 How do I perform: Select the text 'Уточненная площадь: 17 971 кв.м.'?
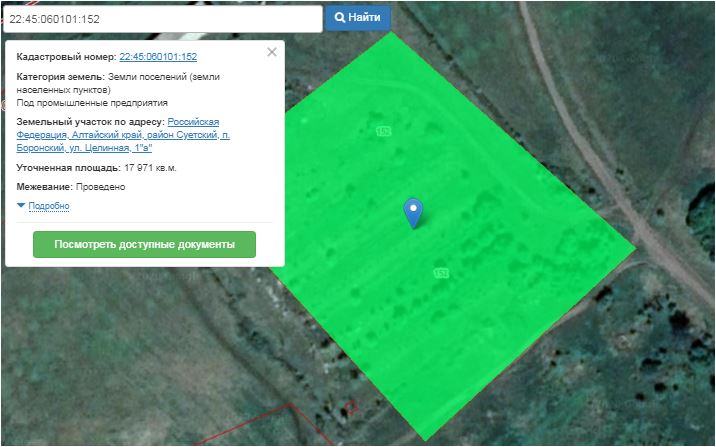click(96, 168)
